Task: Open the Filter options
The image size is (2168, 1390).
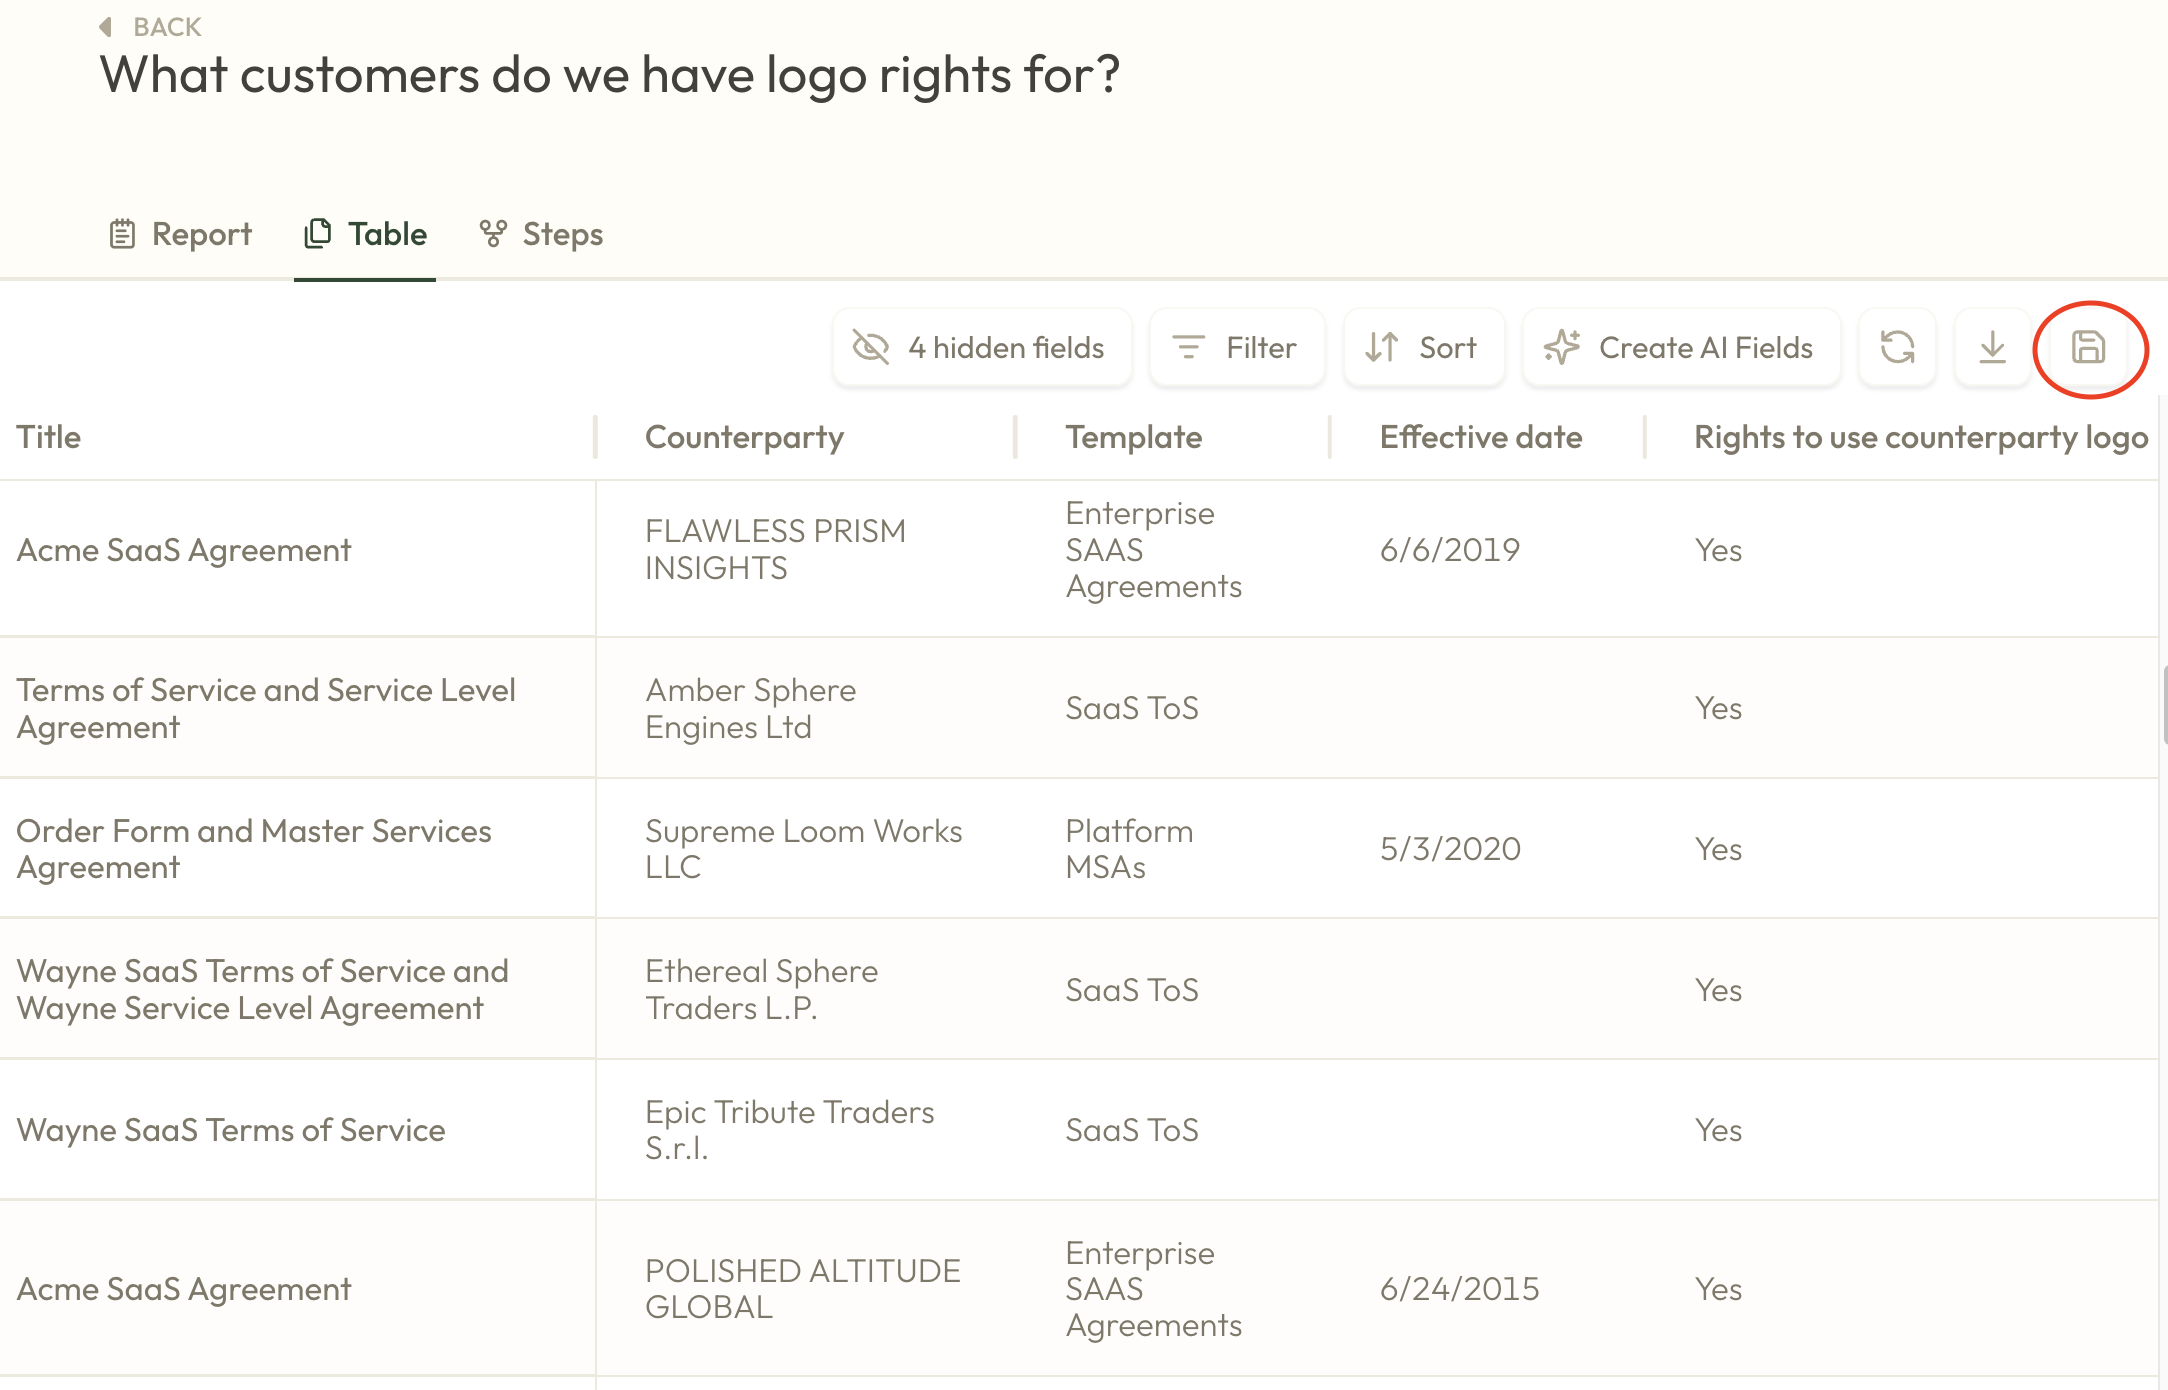Action: click(1236, 348)
